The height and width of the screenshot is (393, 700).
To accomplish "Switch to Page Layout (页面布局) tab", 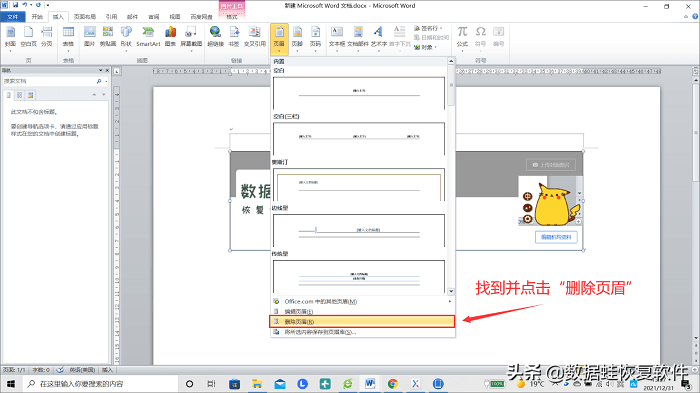I will pyautogui.click(x=85, y=17).
